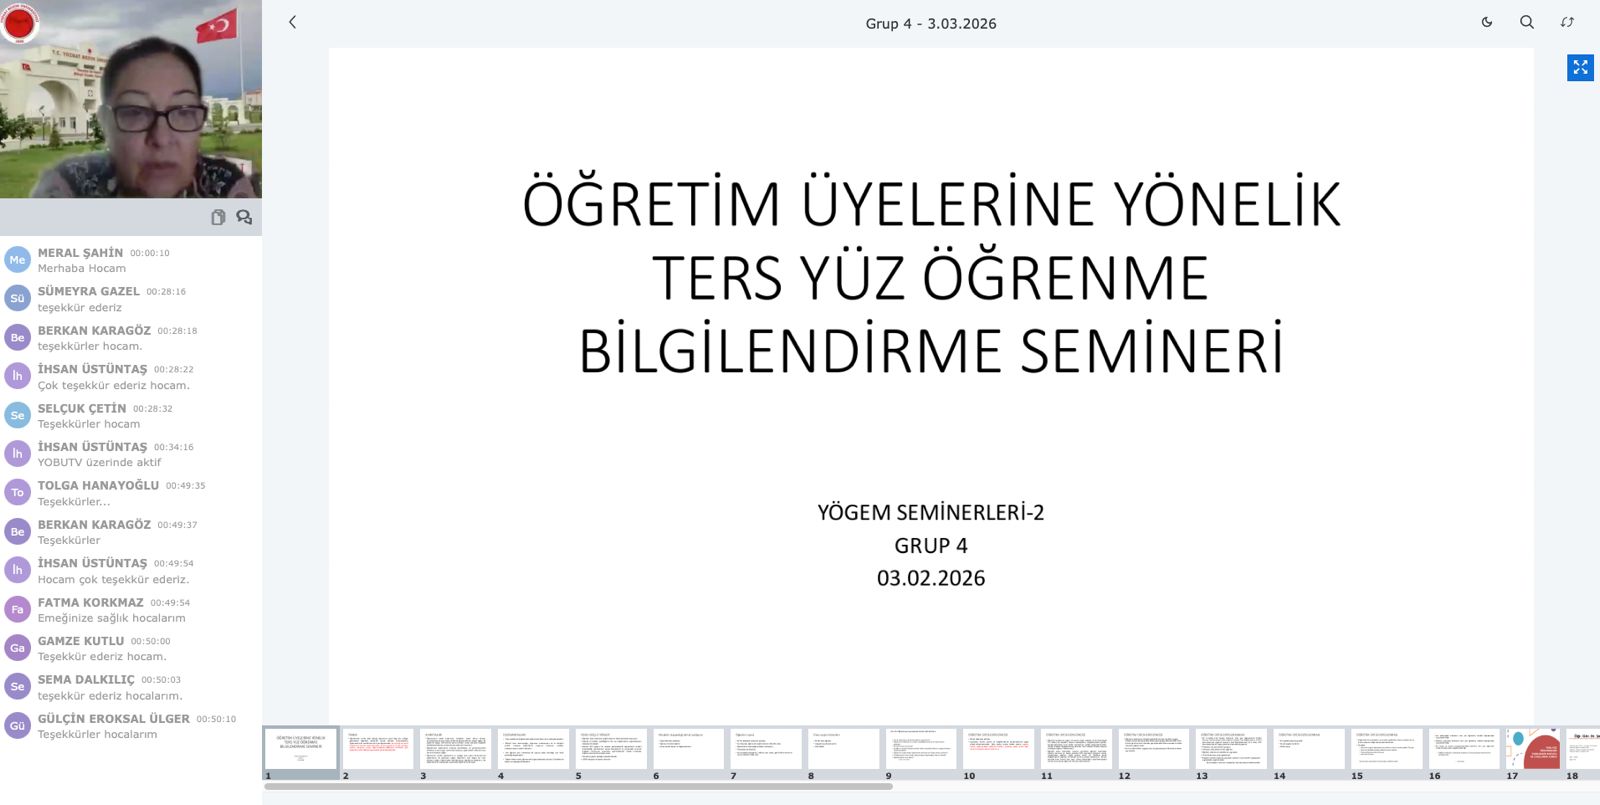Screen dimensions: 1600x805
Task: Open search with the magnifier icon
Action: tap(1527, 22)
